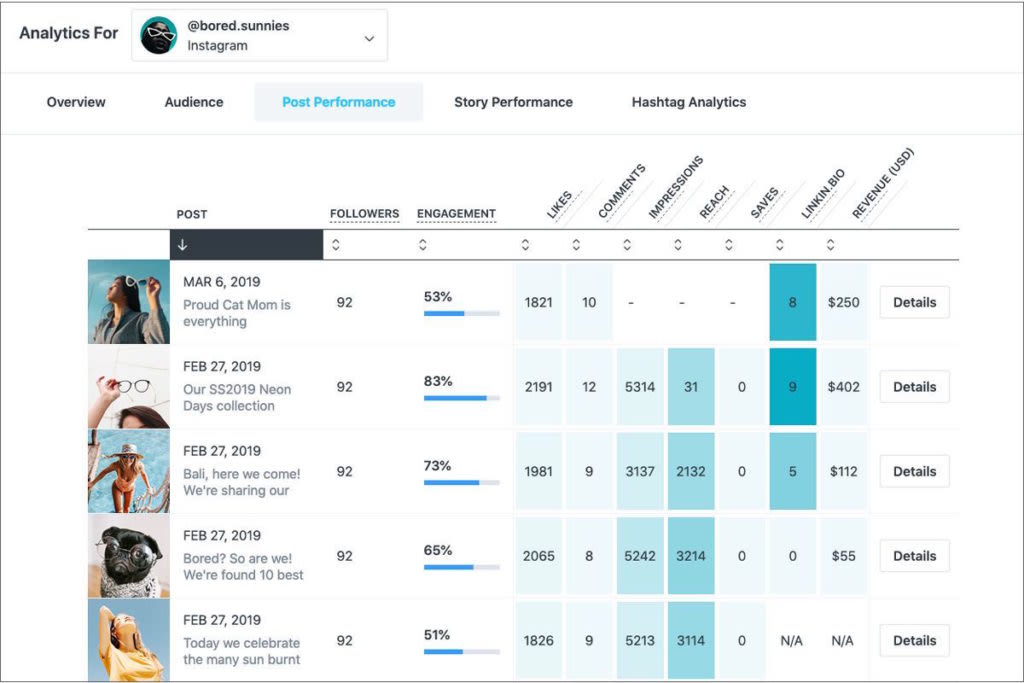Go to the Story Performance tab
The width and height of the screenshot is (1024, 683).
513,102
